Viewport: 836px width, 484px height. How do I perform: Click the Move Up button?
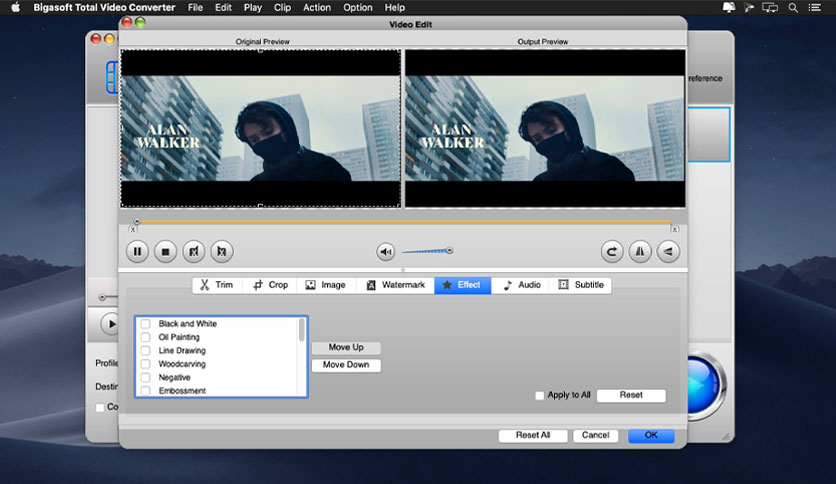coord(346,348)
